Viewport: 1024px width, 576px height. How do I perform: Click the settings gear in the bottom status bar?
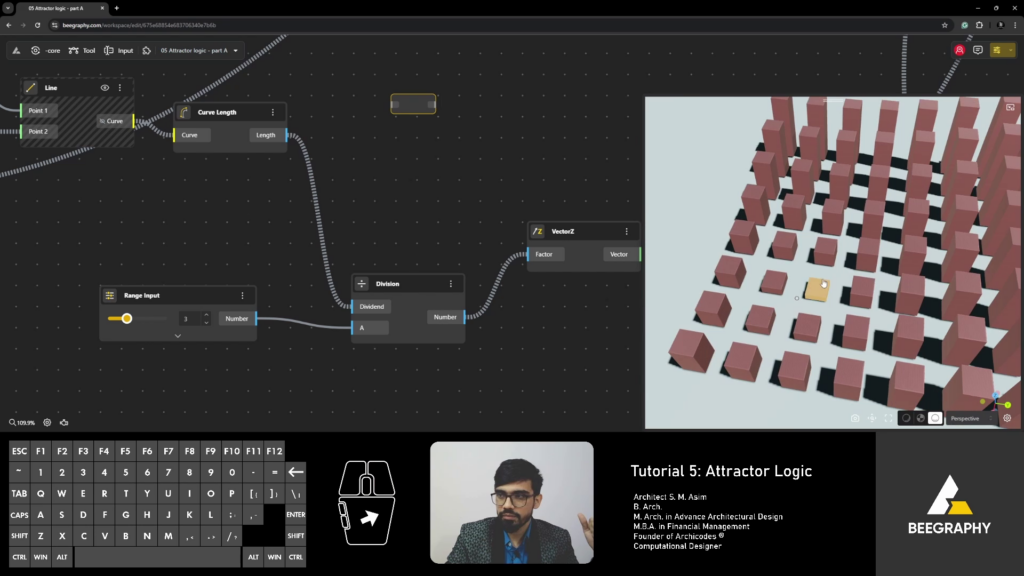click(x=46, y=422)
